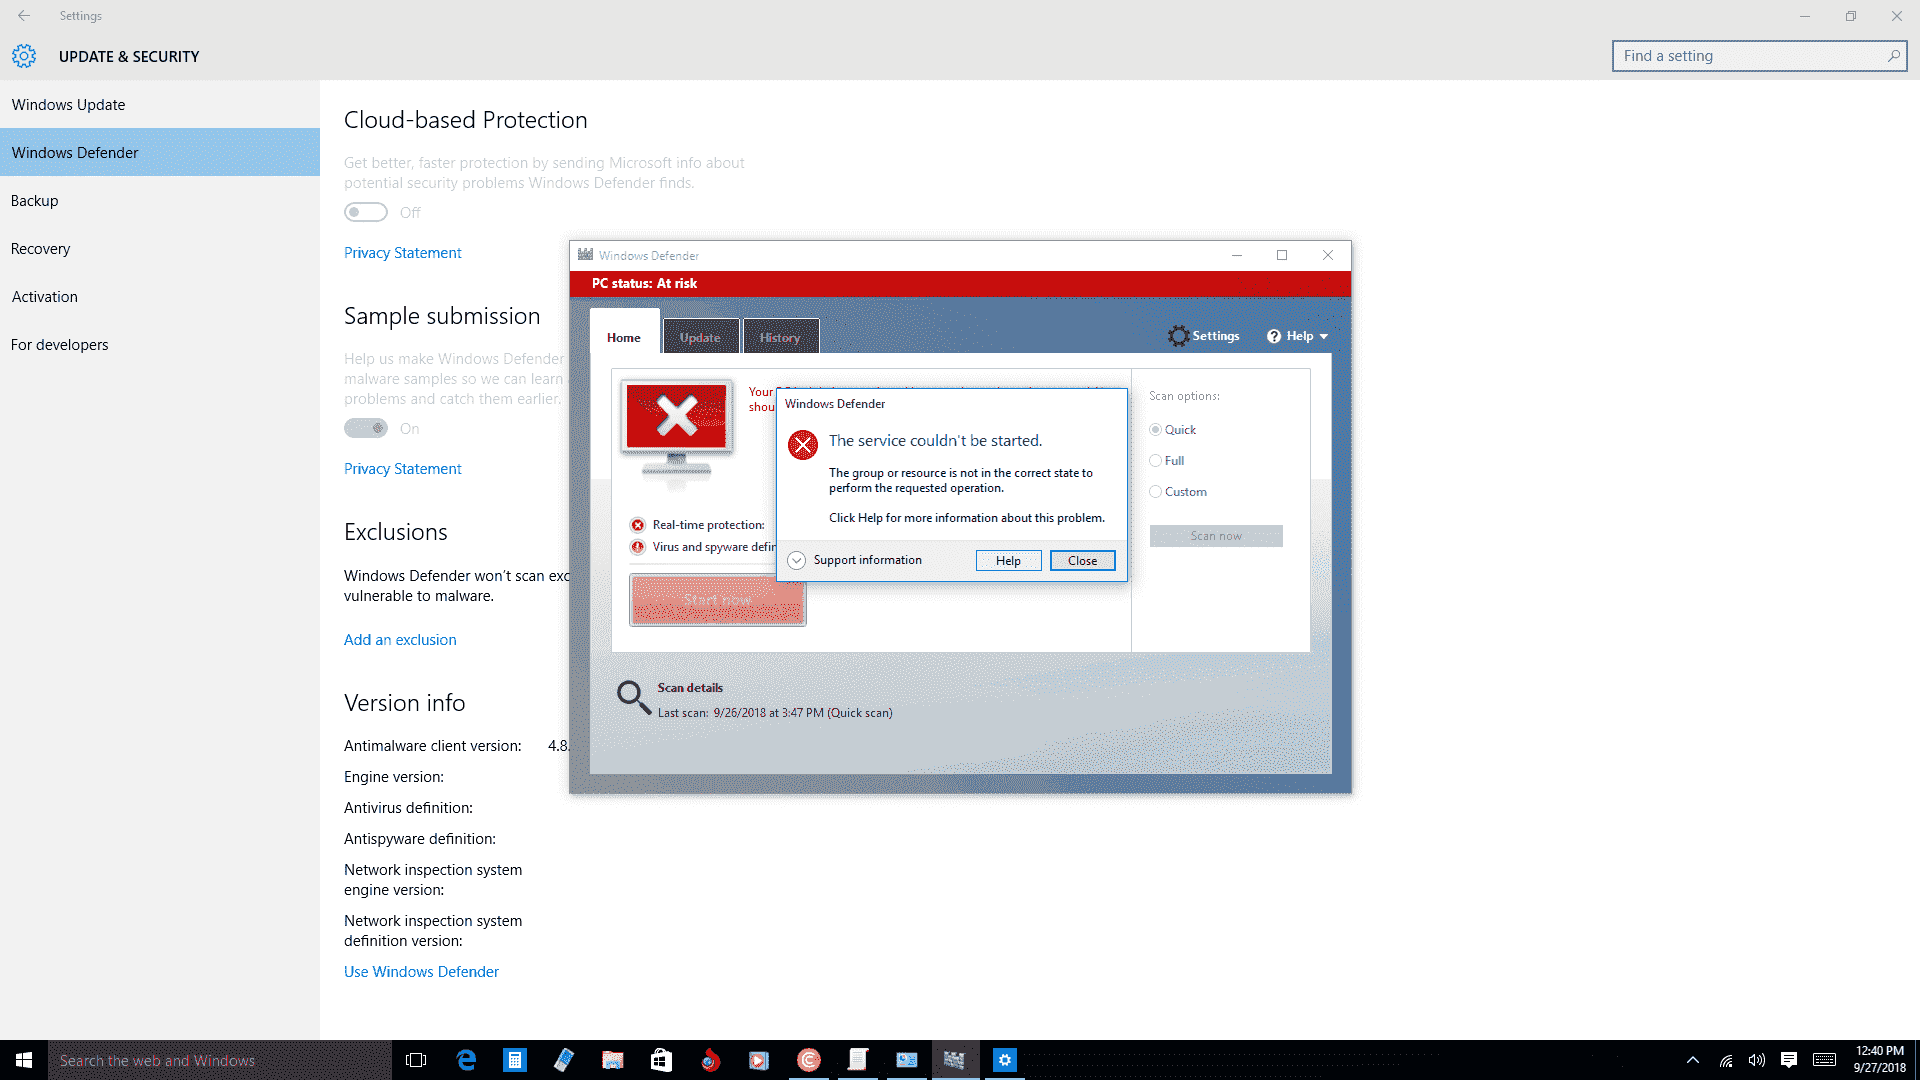Viewport: 1920px width, 1080px height.
Task: Click the volume speaker tray icon
Action: click(1757, 1060)
